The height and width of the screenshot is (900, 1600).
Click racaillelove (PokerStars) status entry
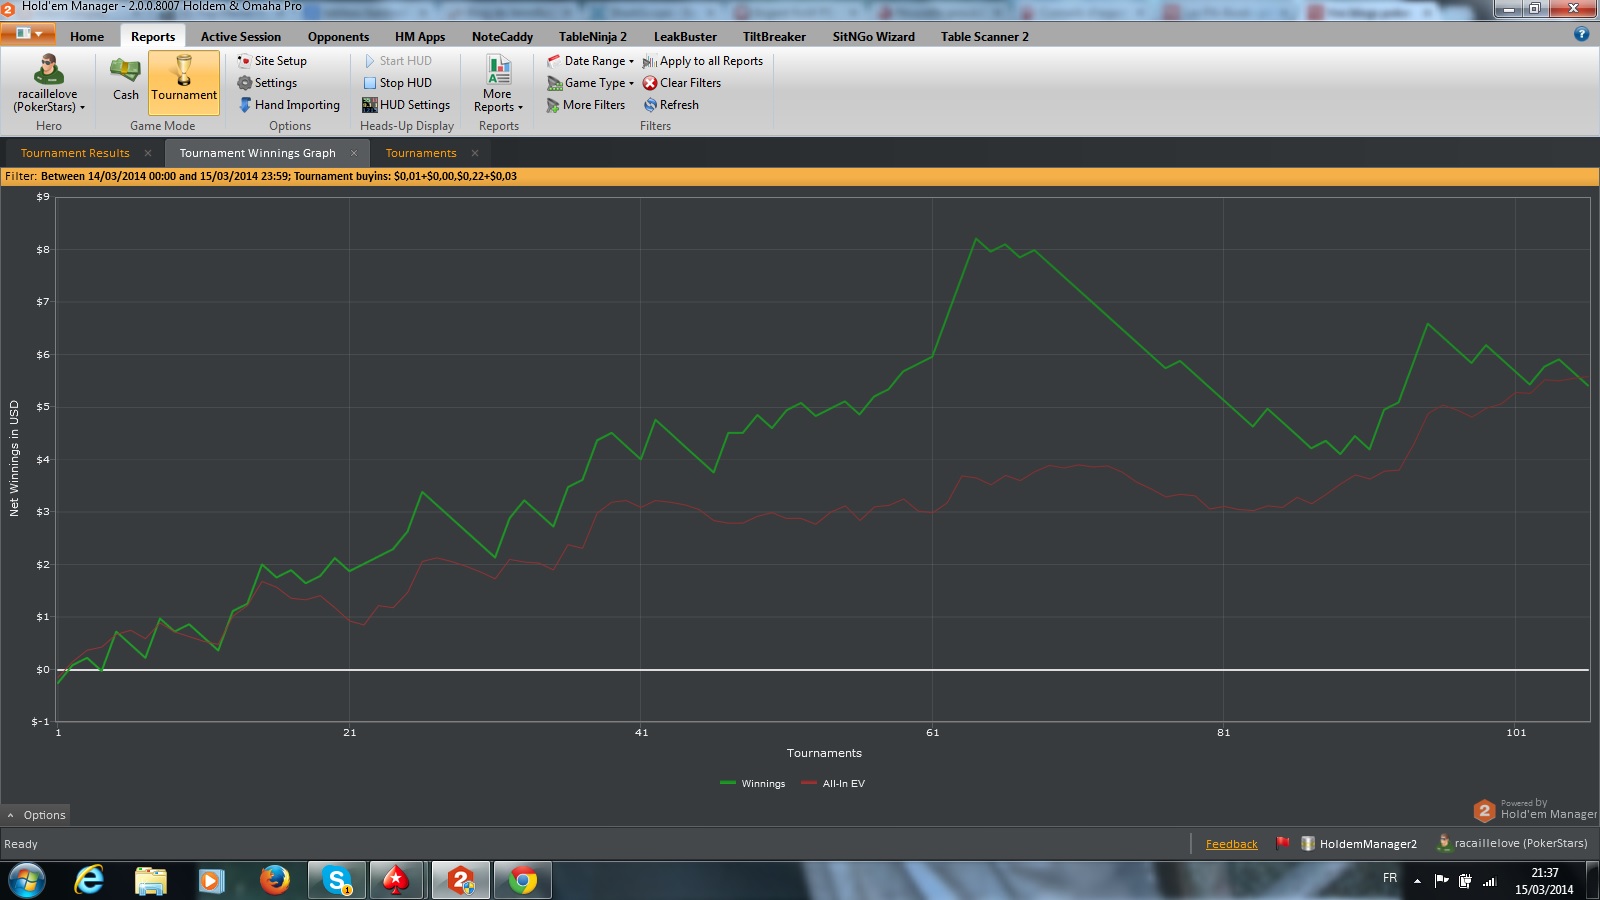(x=1512, y=843)
